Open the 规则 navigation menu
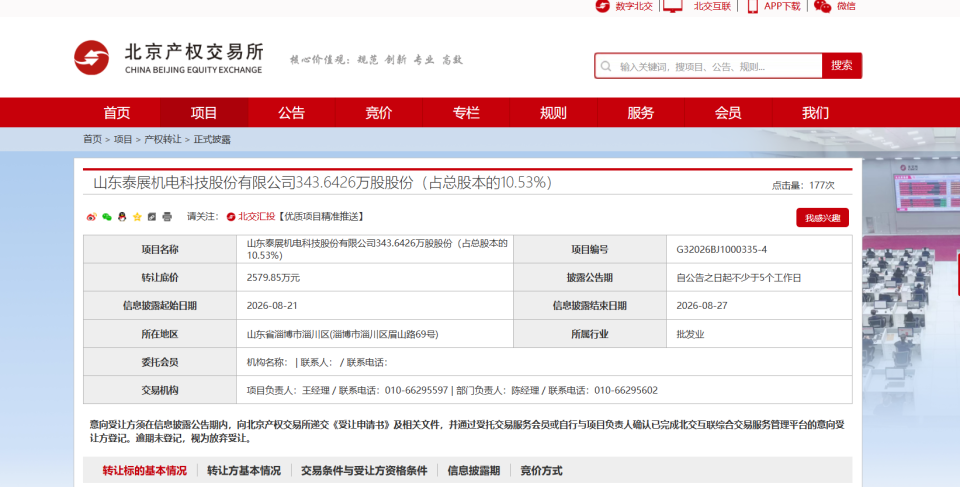Viewport: 960px width, 487px height. pyautogui.click(x=553, y=113)
